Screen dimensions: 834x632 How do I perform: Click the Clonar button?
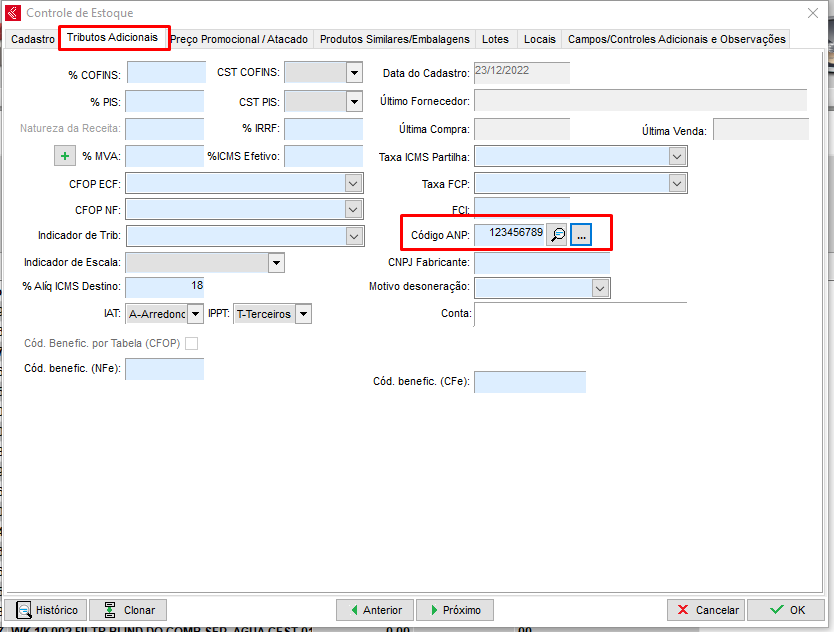128,610
